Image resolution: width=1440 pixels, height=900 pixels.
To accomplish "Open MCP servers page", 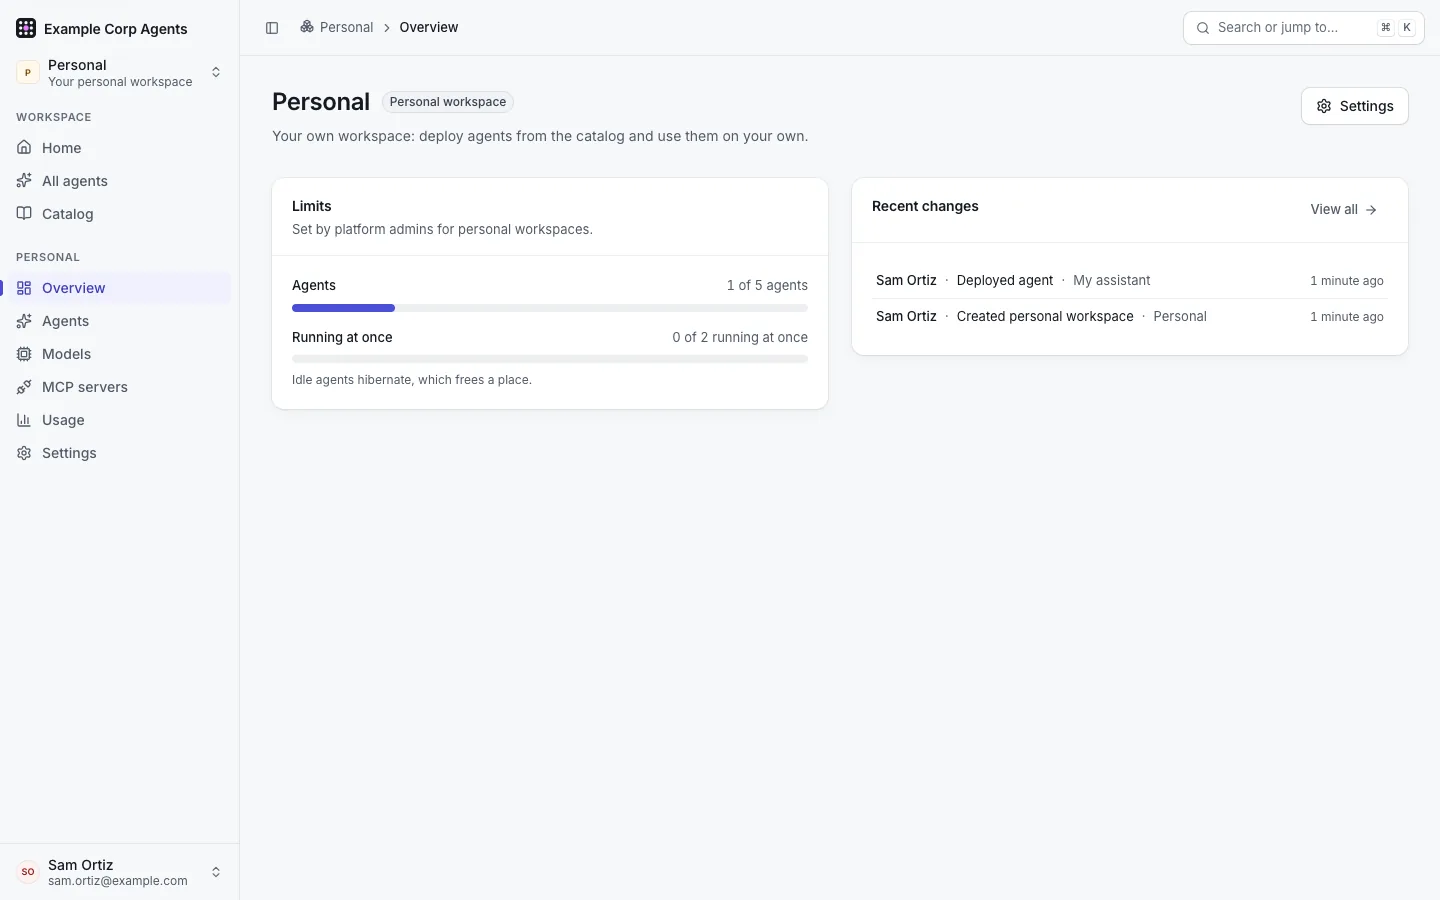I will click(119, 387).
